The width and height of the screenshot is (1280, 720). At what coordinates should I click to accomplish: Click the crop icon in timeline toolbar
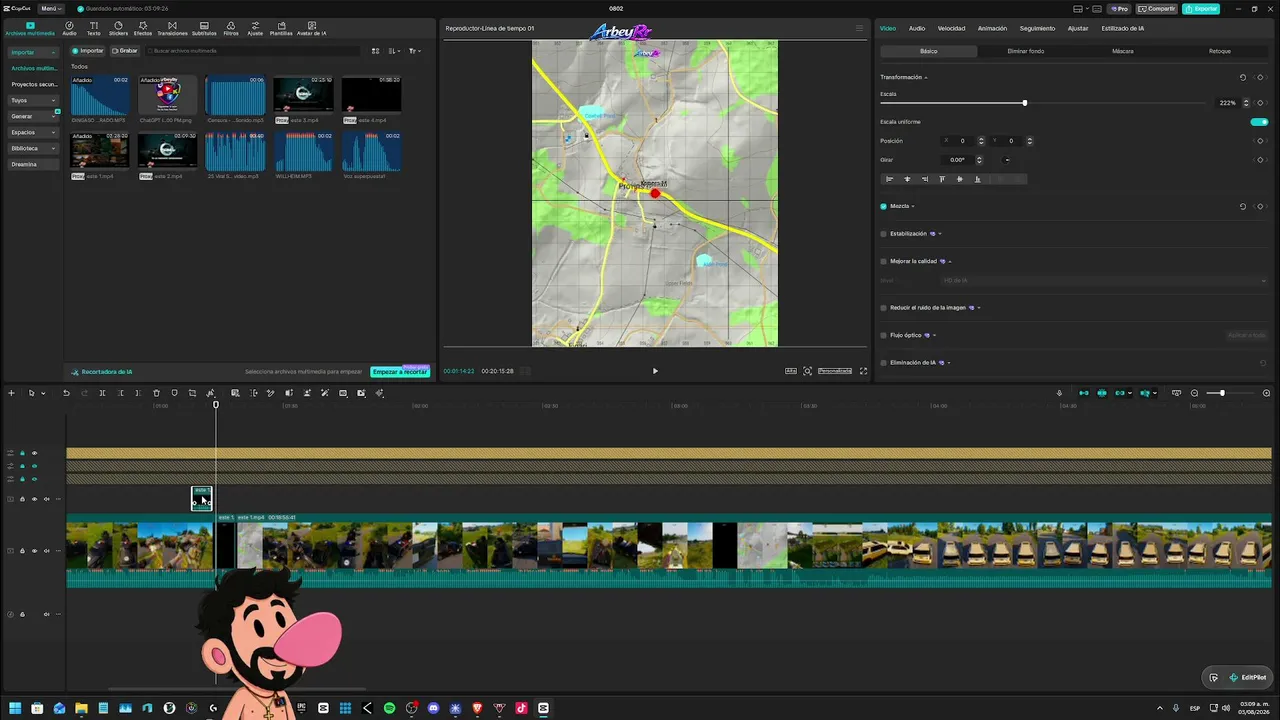[192, 393]
